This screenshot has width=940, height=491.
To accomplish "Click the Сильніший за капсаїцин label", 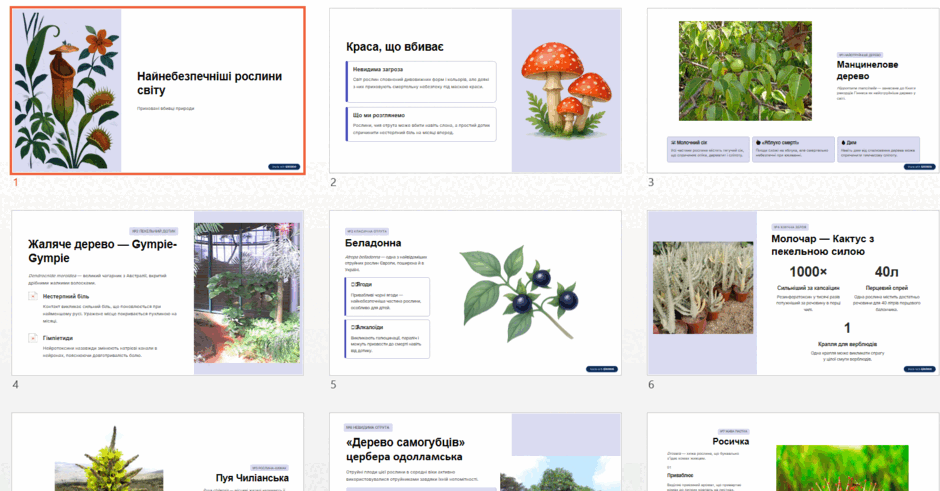I will (x=808, y=288).
